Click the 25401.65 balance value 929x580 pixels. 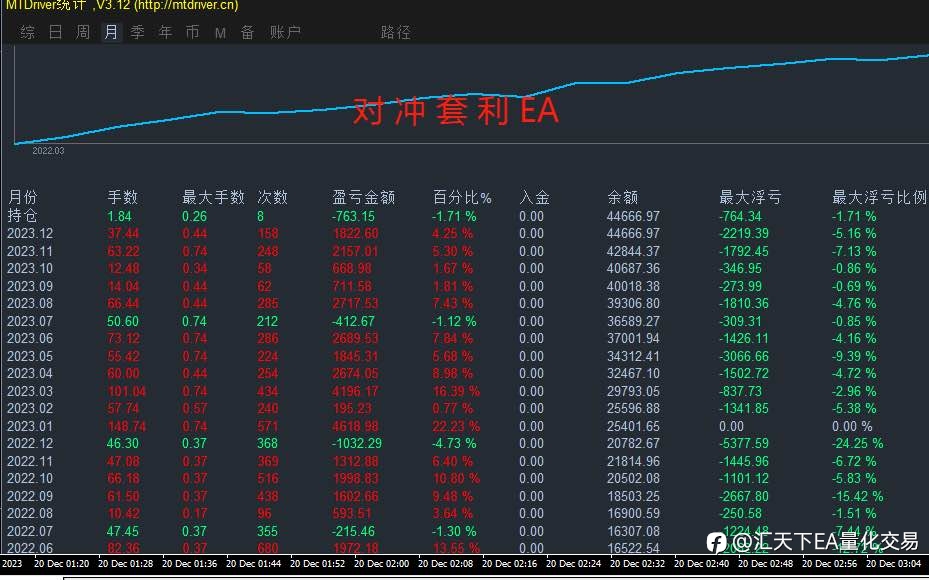tap(633, 426)
